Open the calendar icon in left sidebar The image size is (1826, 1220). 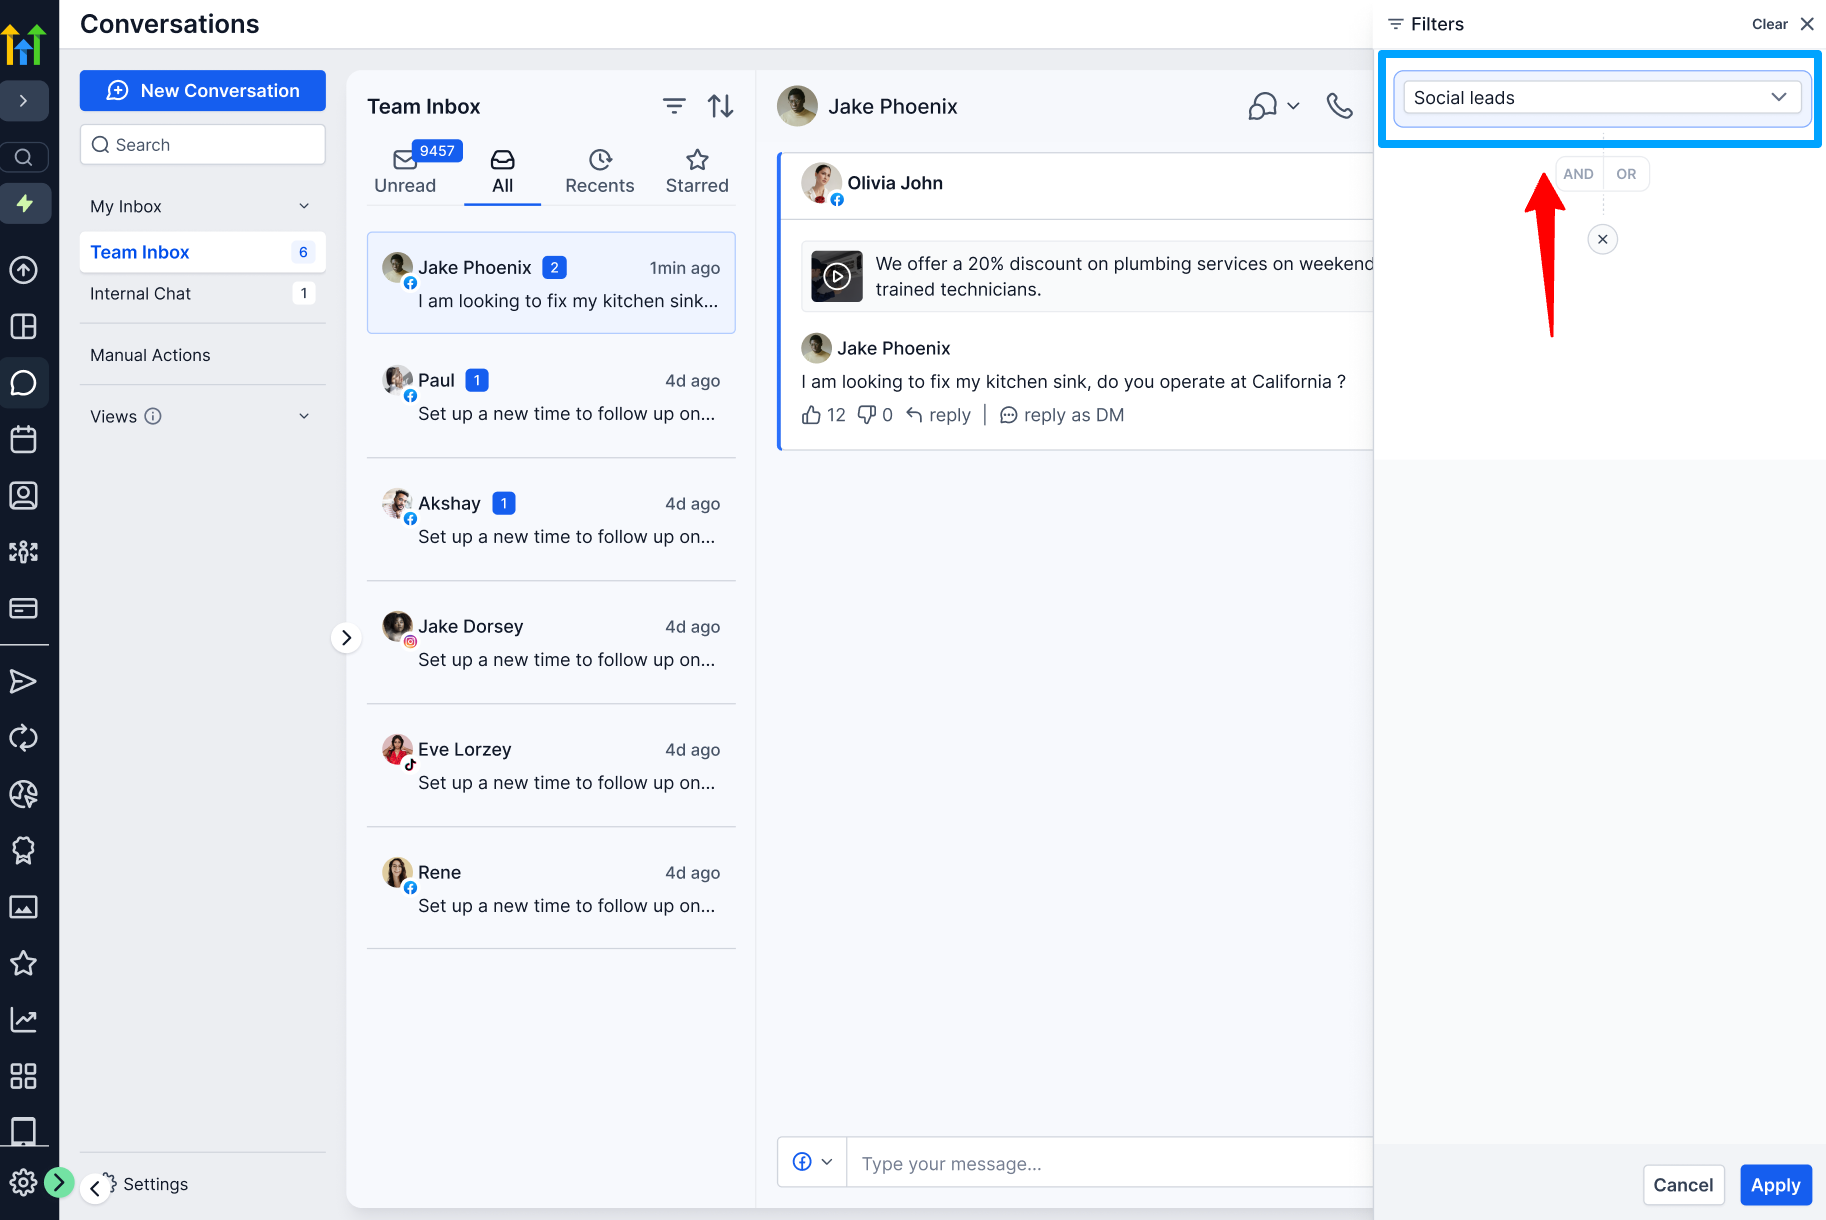tap(24, 439)
